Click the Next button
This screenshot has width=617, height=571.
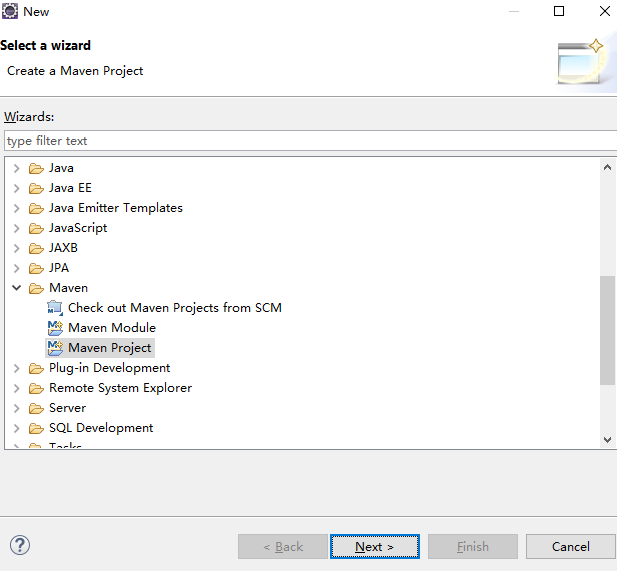(x=375, y=547)
